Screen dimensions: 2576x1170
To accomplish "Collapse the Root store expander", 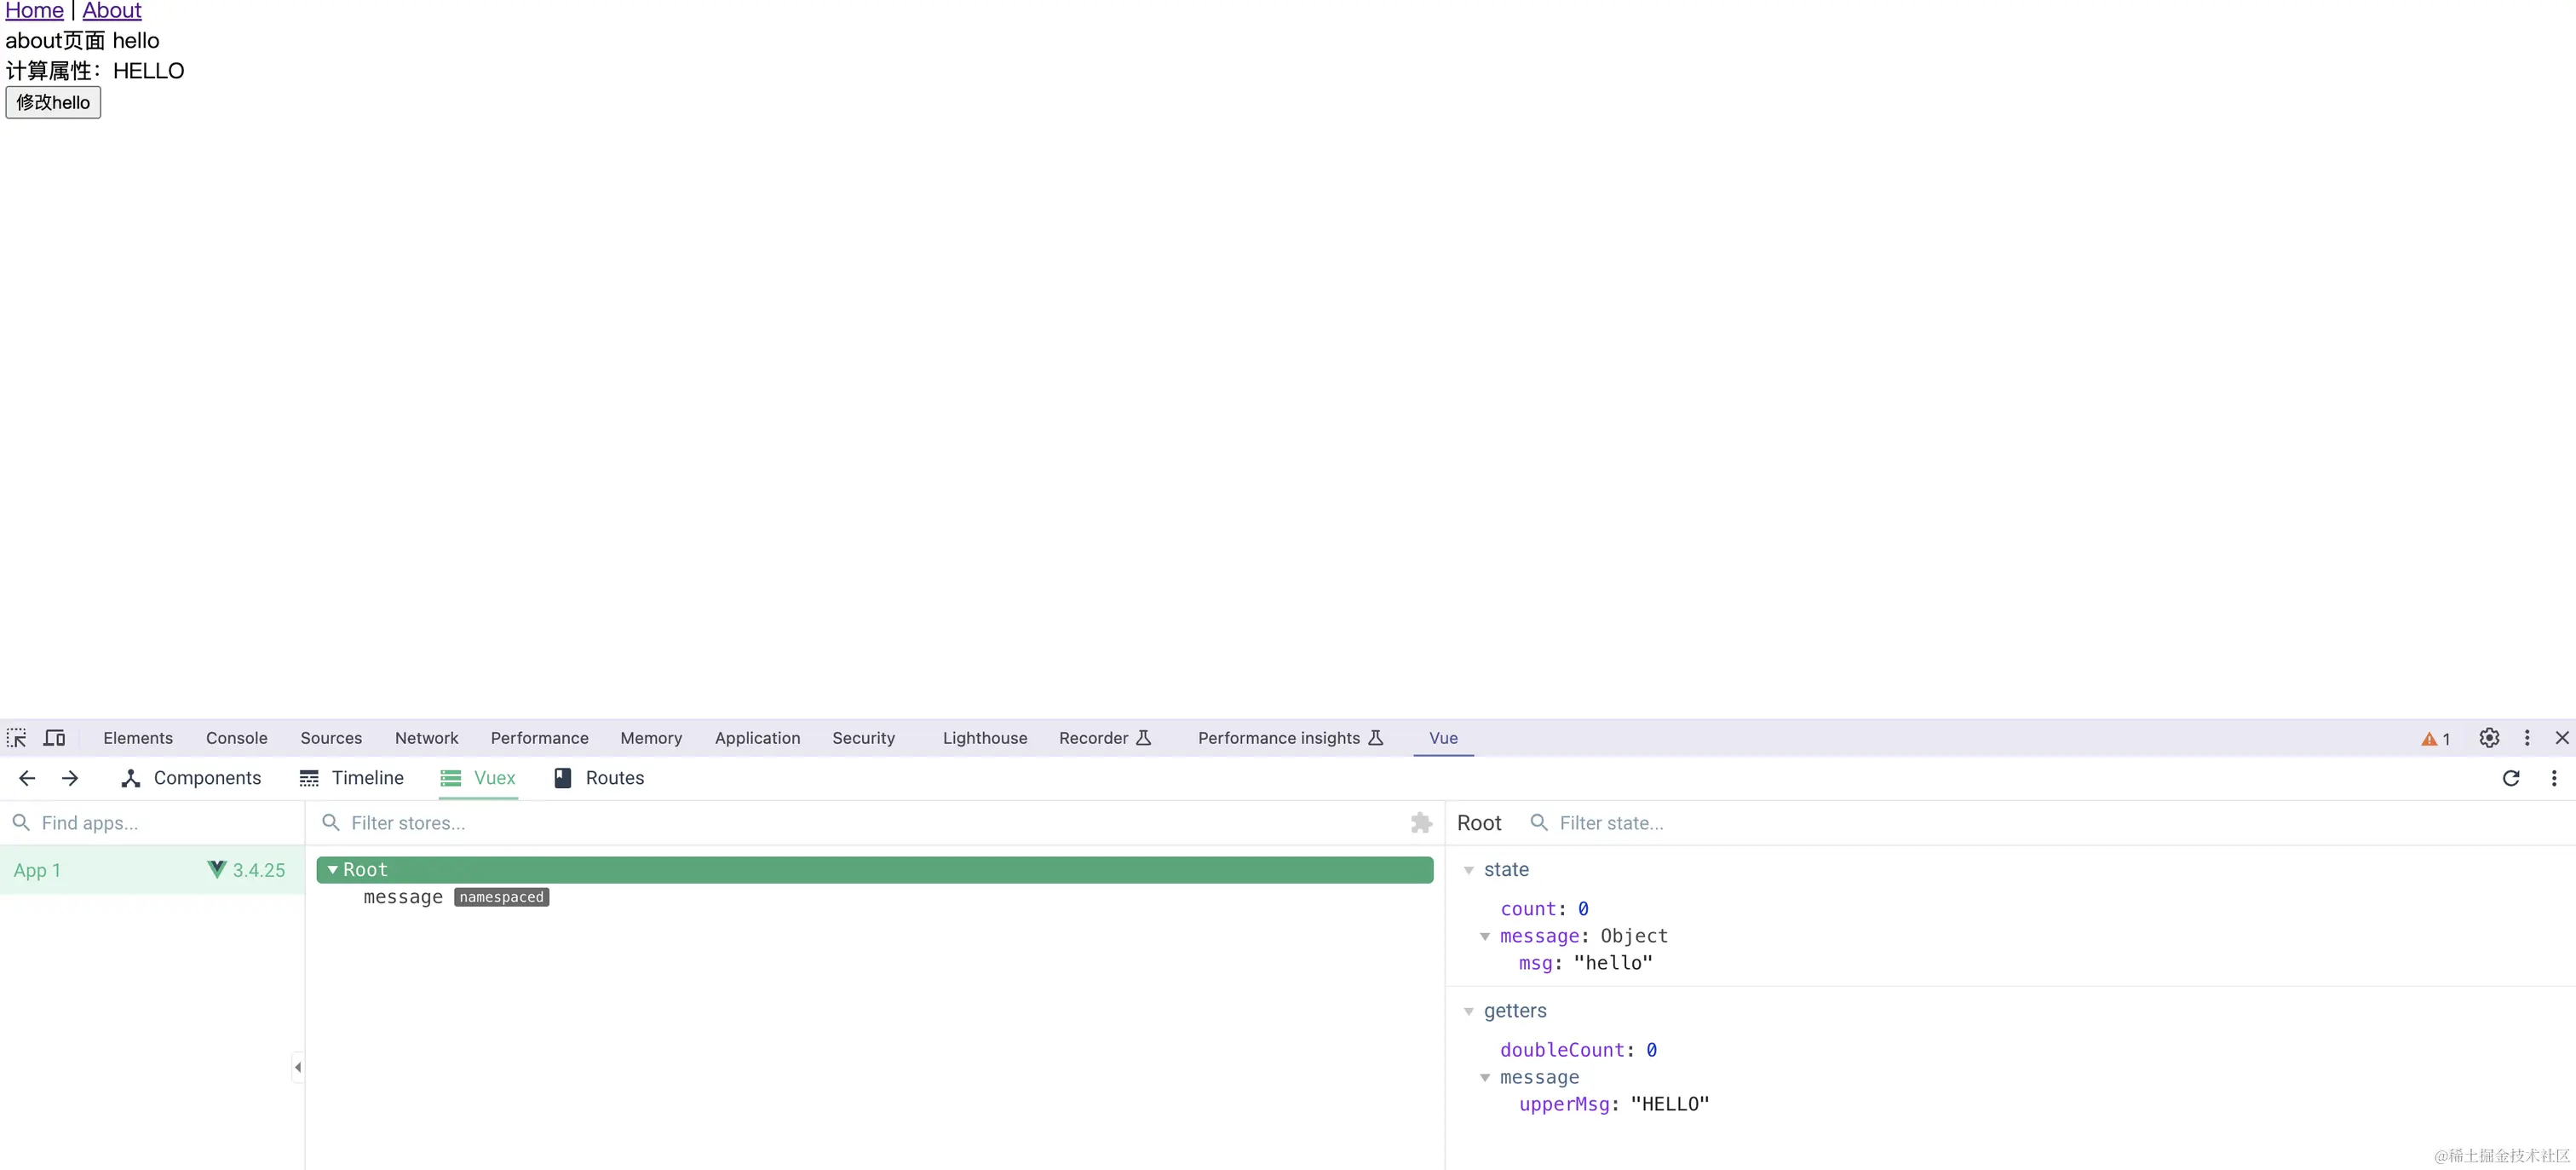I will tap(333, 869).
